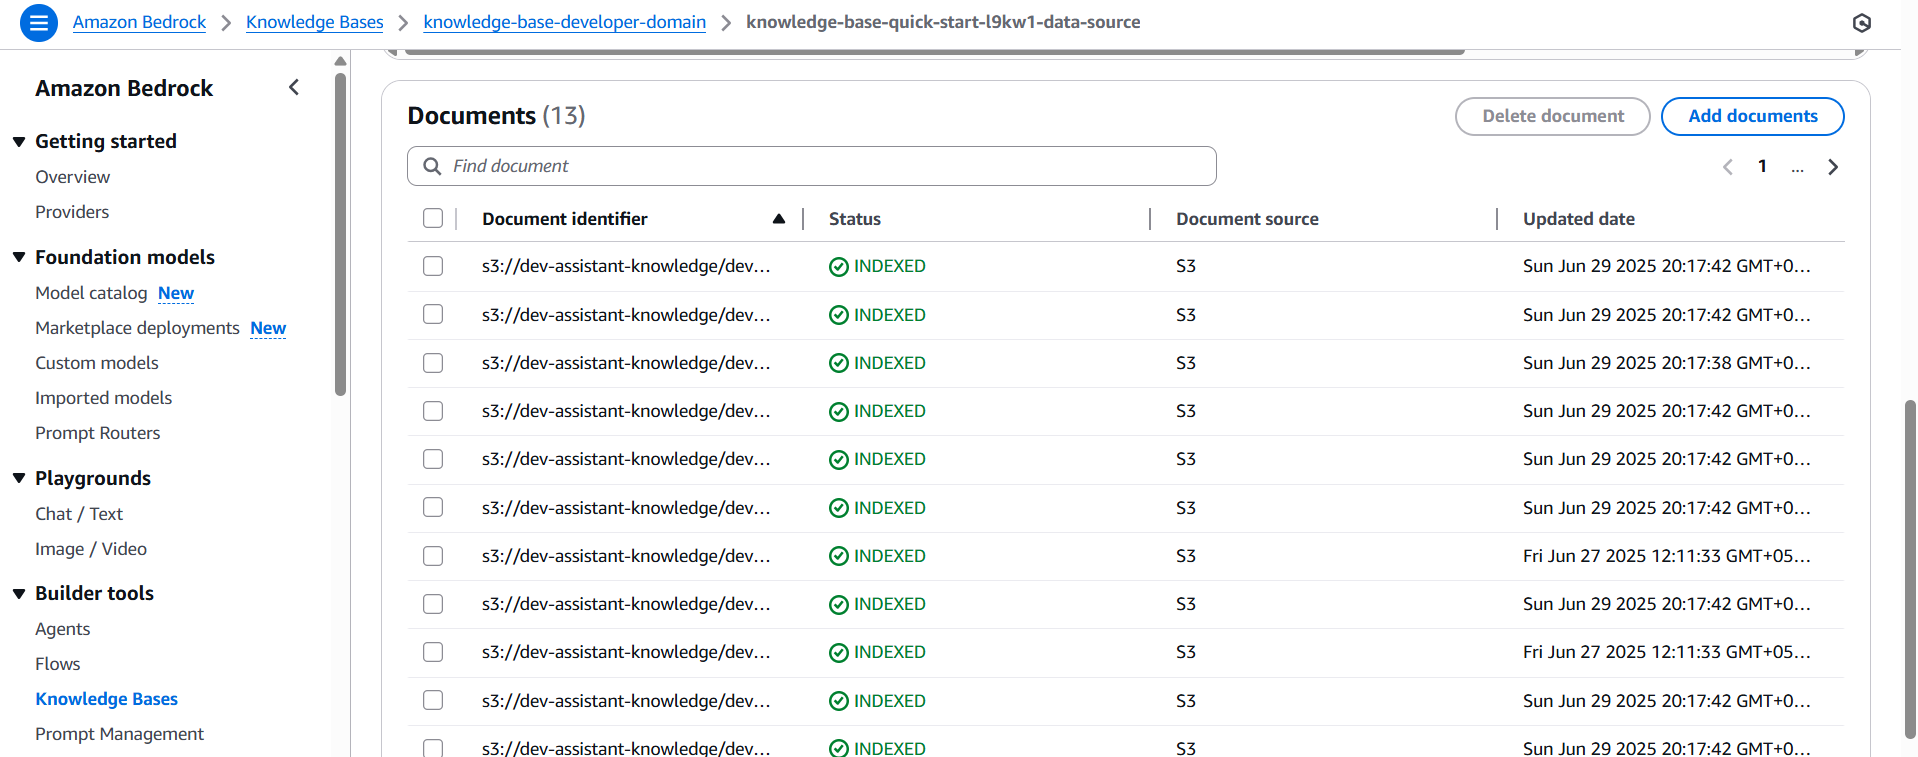Screen dimensions: 1918x757
Task: Click the pagination ellipsis
Action: pos(1797,167)
